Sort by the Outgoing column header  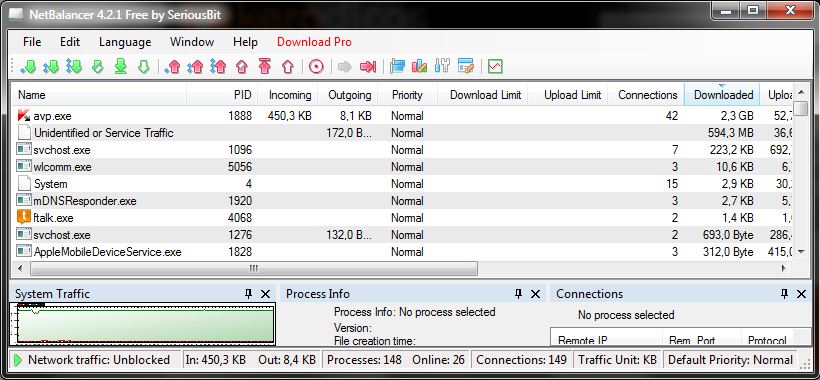[x=347, y=95]
